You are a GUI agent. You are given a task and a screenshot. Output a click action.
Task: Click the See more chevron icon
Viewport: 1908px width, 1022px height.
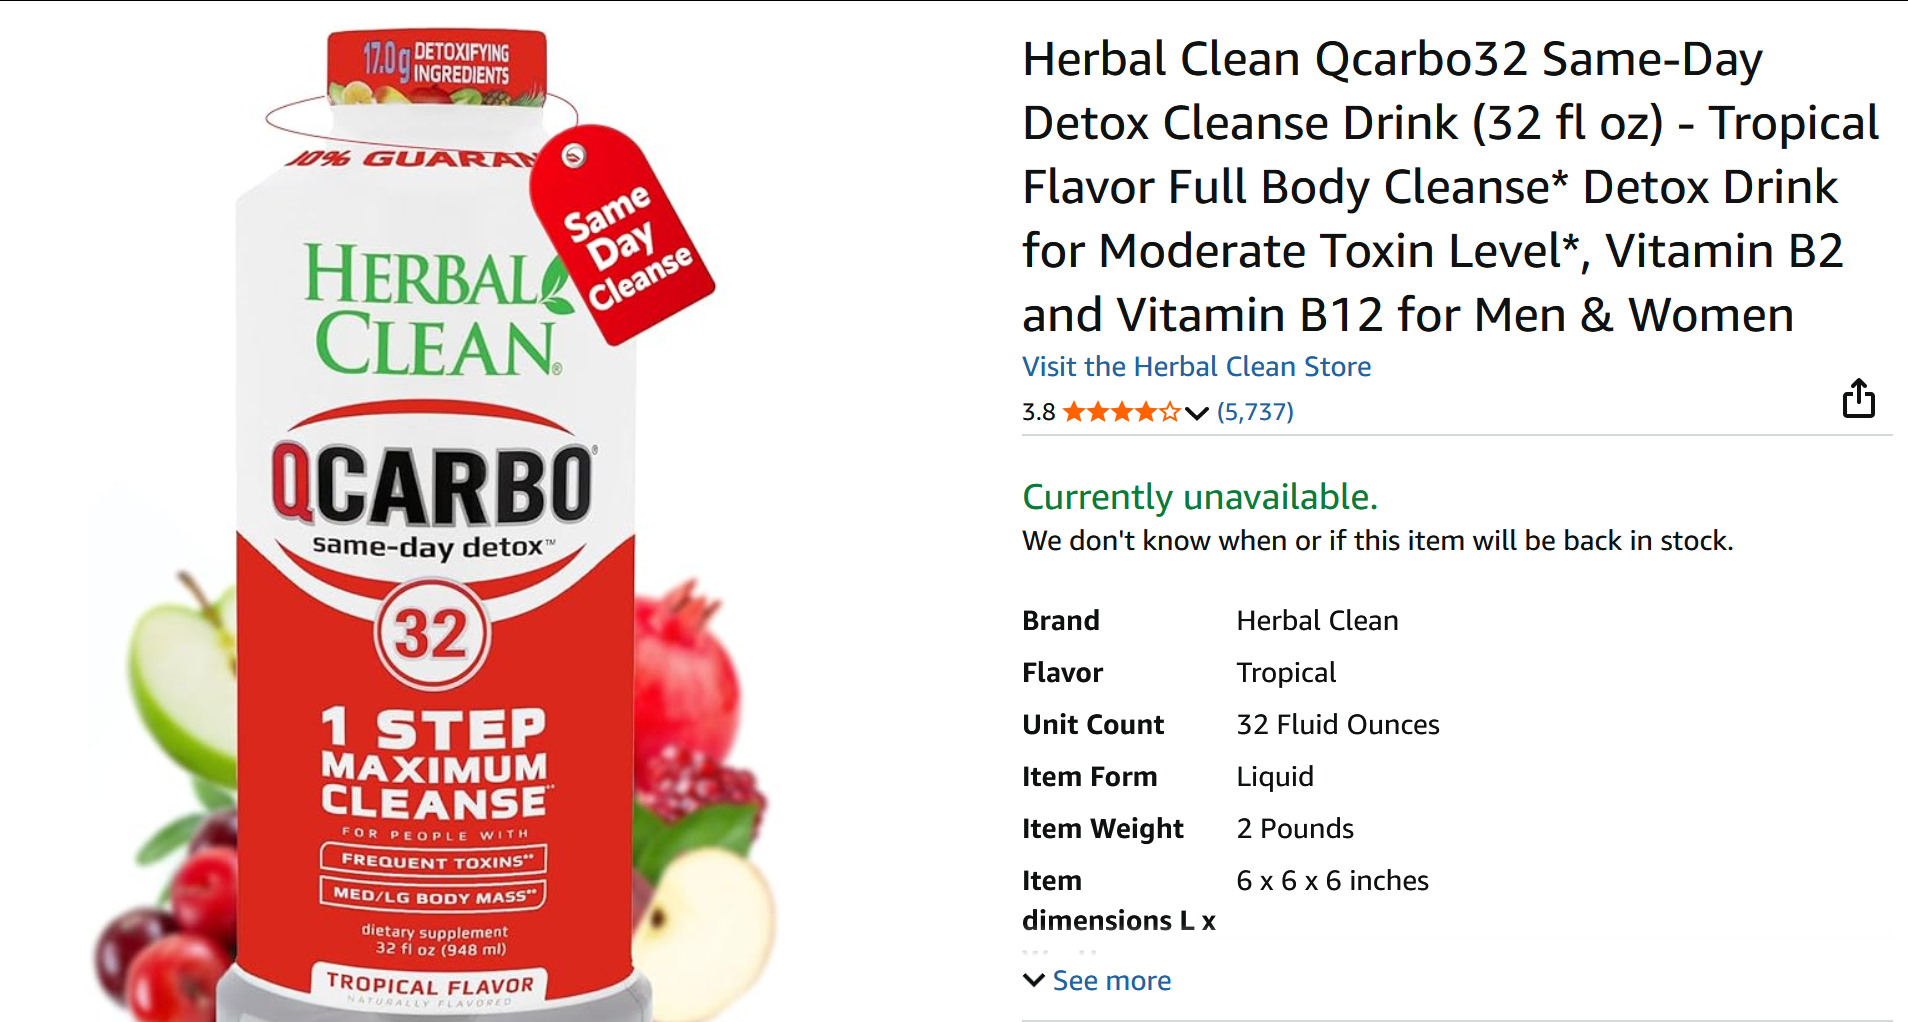click(x=1034, y=980)
